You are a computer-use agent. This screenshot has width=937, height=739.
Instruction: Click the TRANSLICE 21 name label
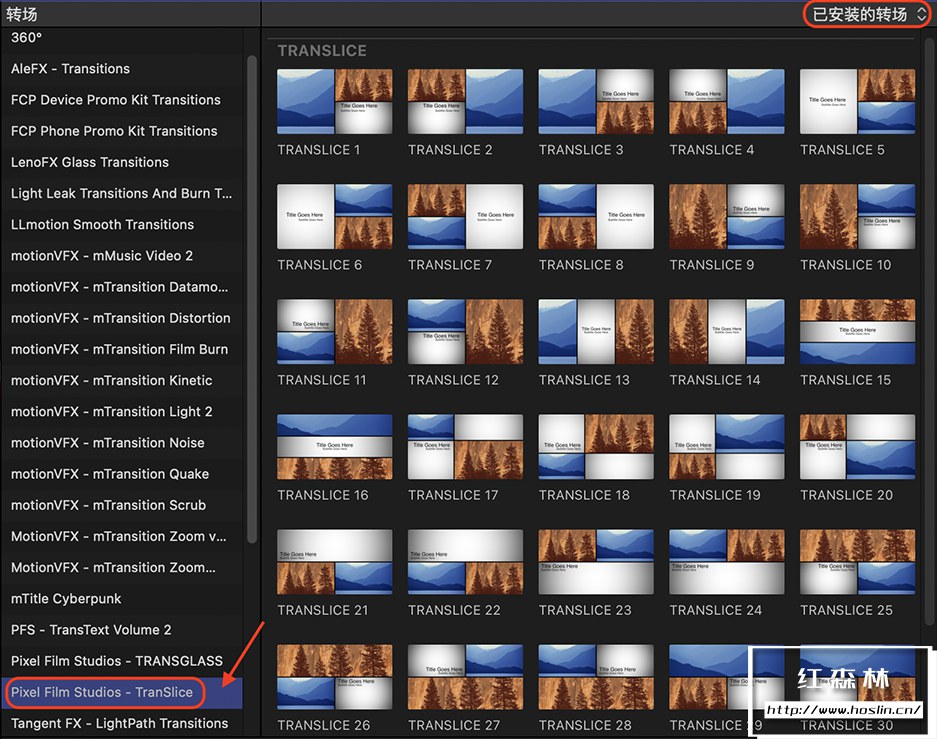point(323,610)
